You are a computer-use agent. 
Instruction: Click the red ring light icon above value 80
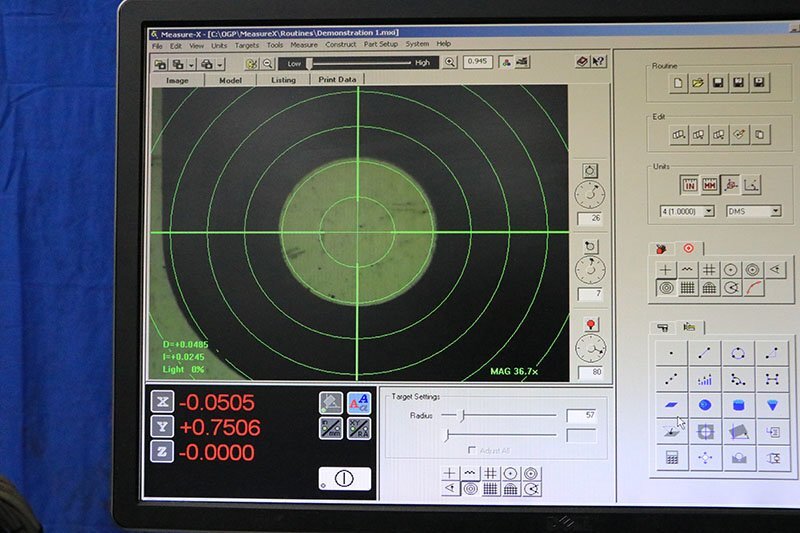[590, 324]
